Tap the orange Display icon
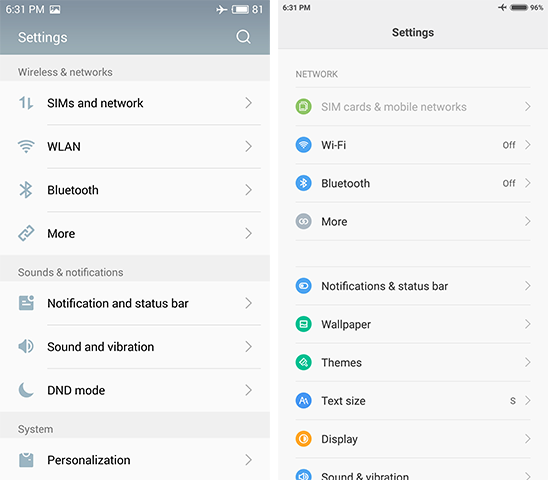The height and width of the screenshot is (480, 548). [303, 439]
